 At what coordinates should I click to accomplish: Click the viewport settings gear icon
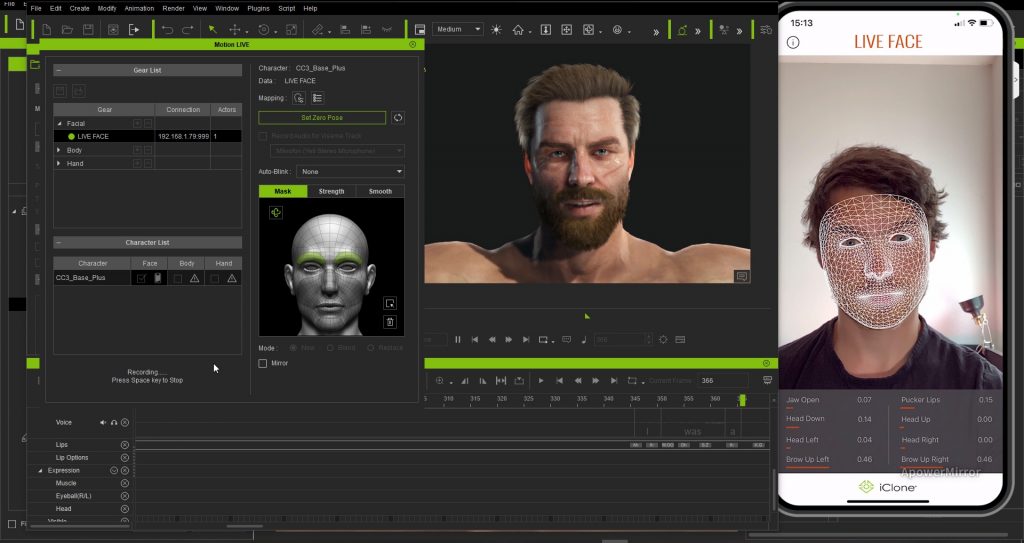[663, 340]
